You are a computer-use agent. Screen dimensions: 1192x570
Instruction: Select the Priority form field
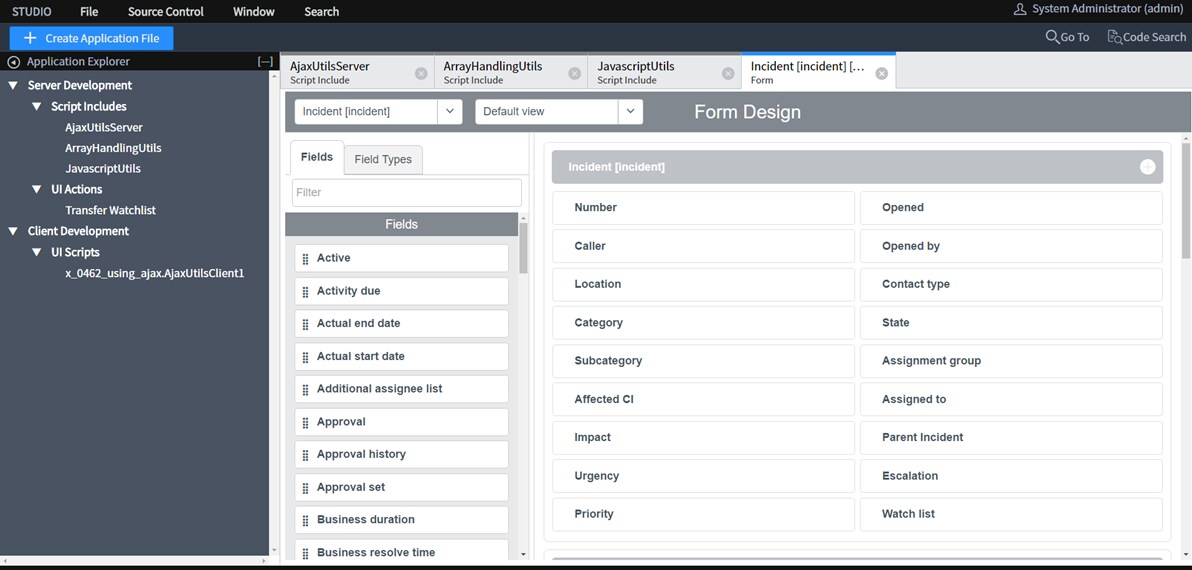point(703,514)
